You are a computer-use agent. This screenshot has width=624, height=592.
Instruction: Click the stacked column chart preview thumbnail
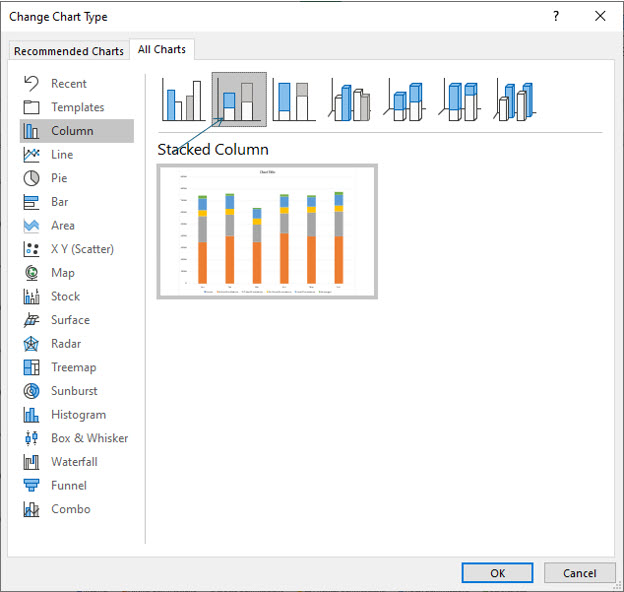pyautogui.click(x=267, y=232)
